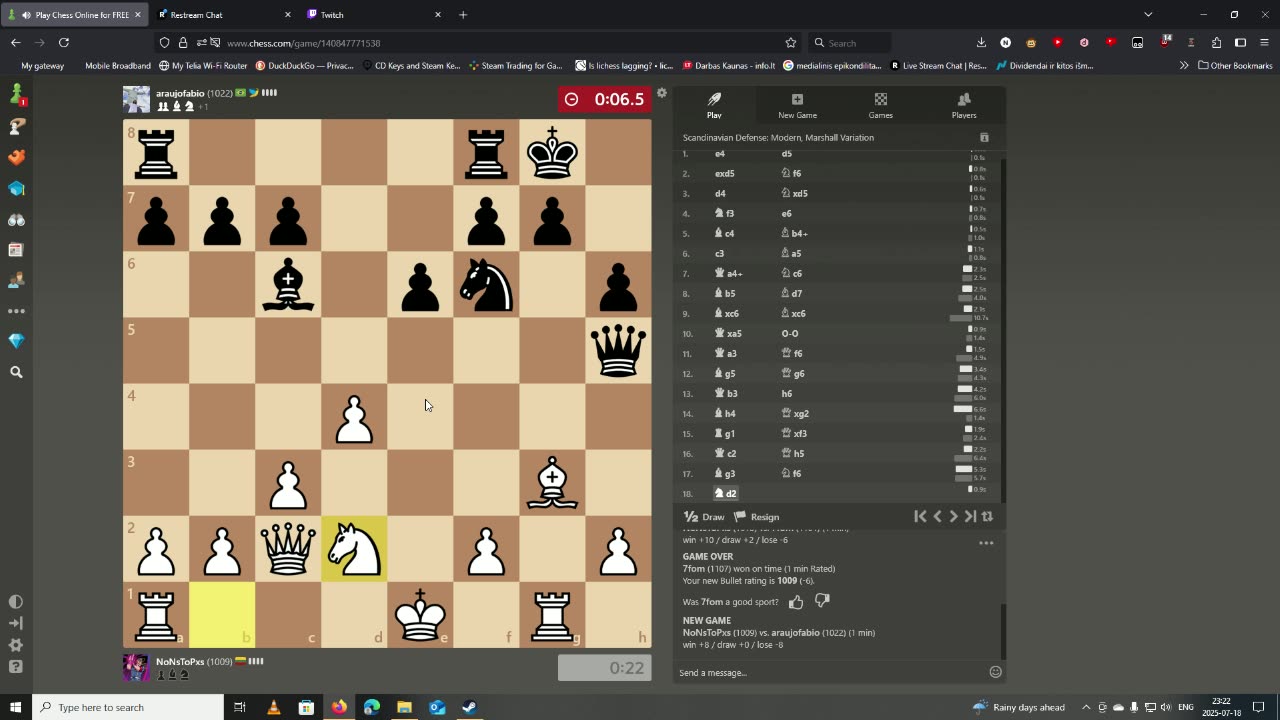Click the blue diamond membership icon
Screen dimensions: 1280x720
coord(16,341)
